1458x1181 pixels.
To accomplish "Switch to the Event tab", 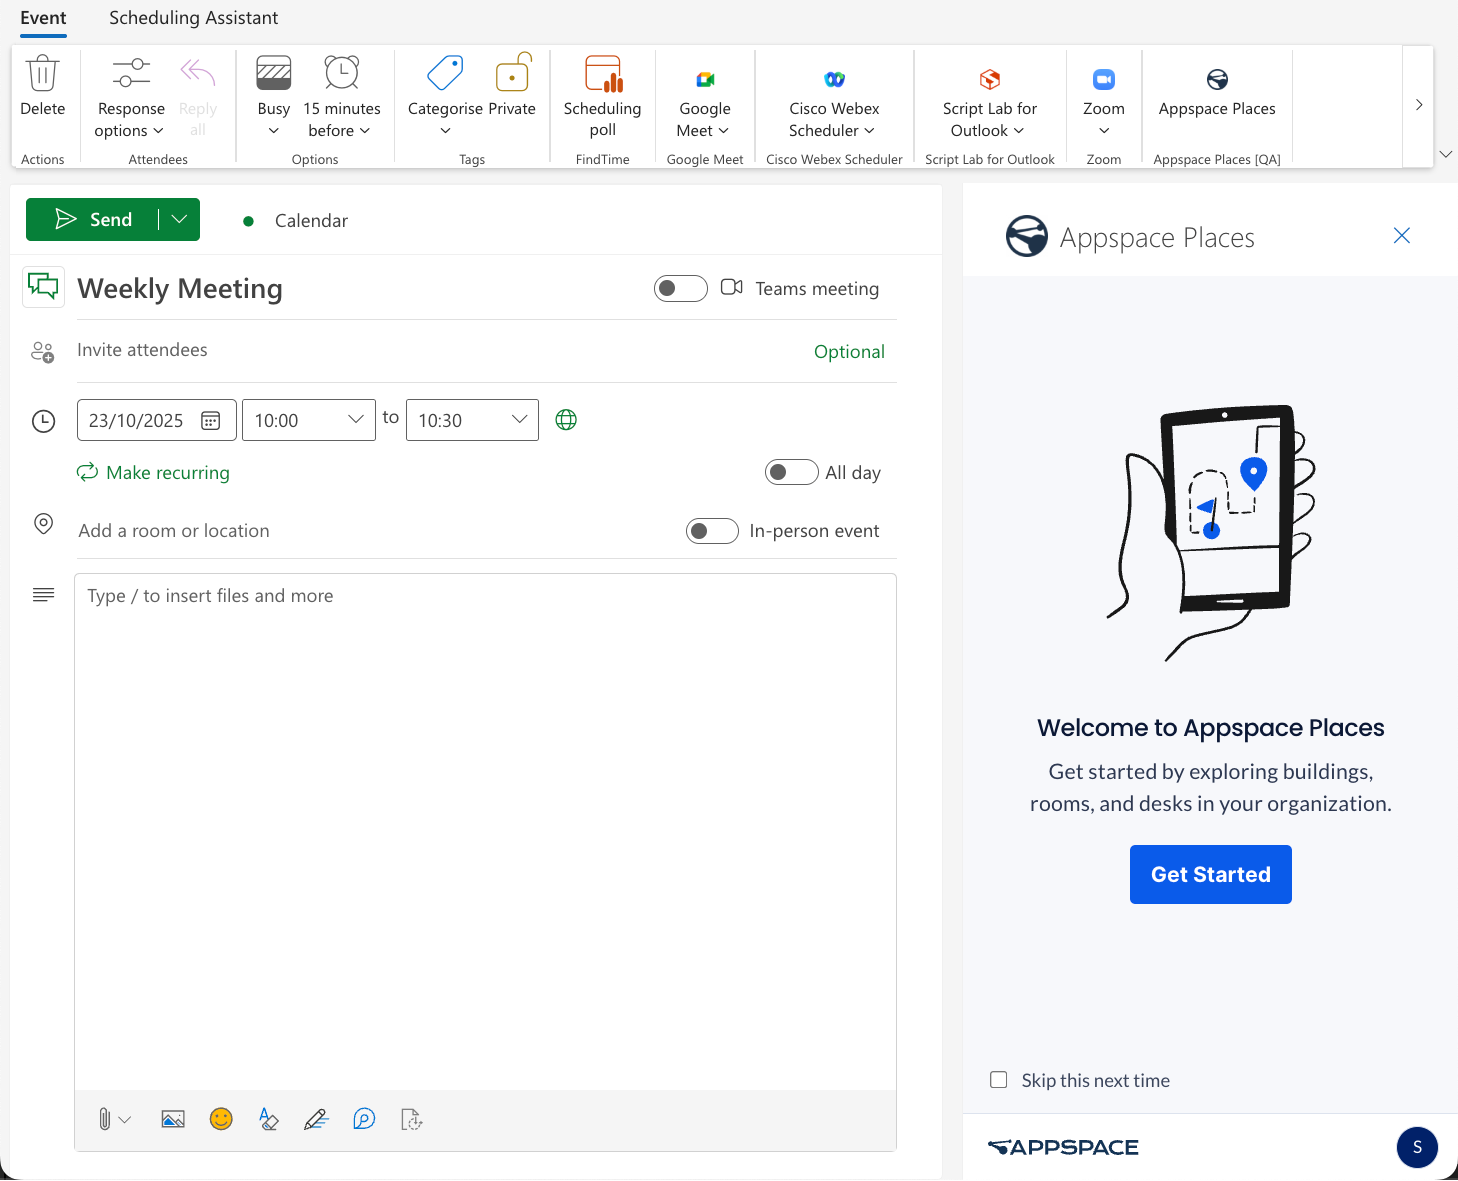I will point(43,18).
